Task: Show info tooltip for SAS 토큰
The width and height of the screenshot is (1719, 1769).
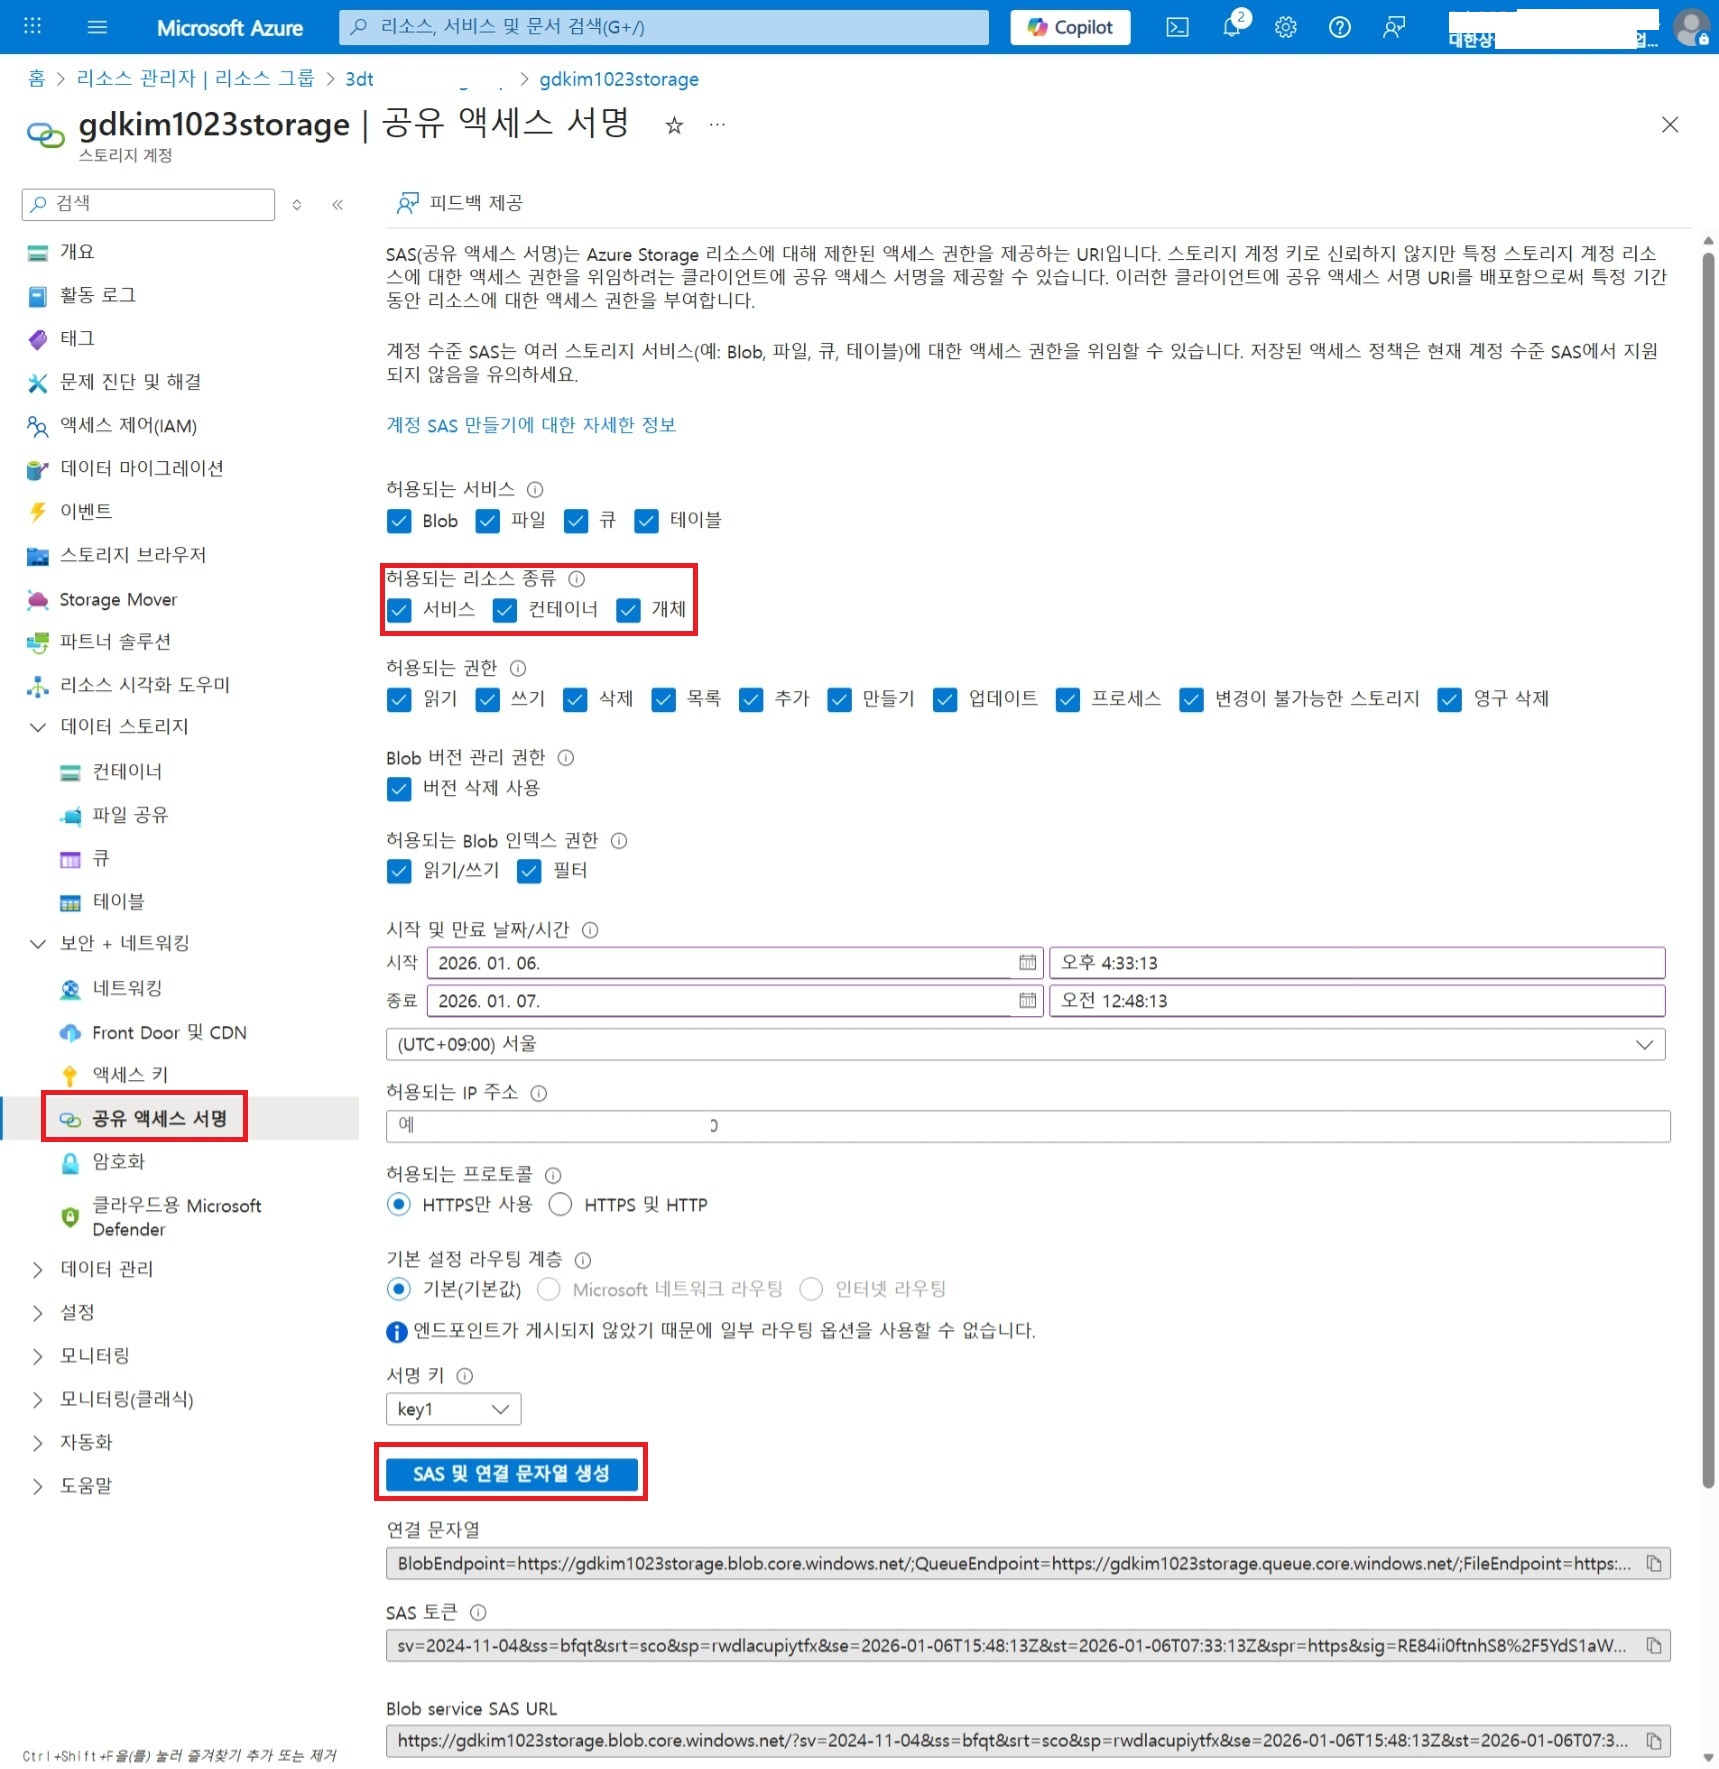Action: (x=478, y=1612)
